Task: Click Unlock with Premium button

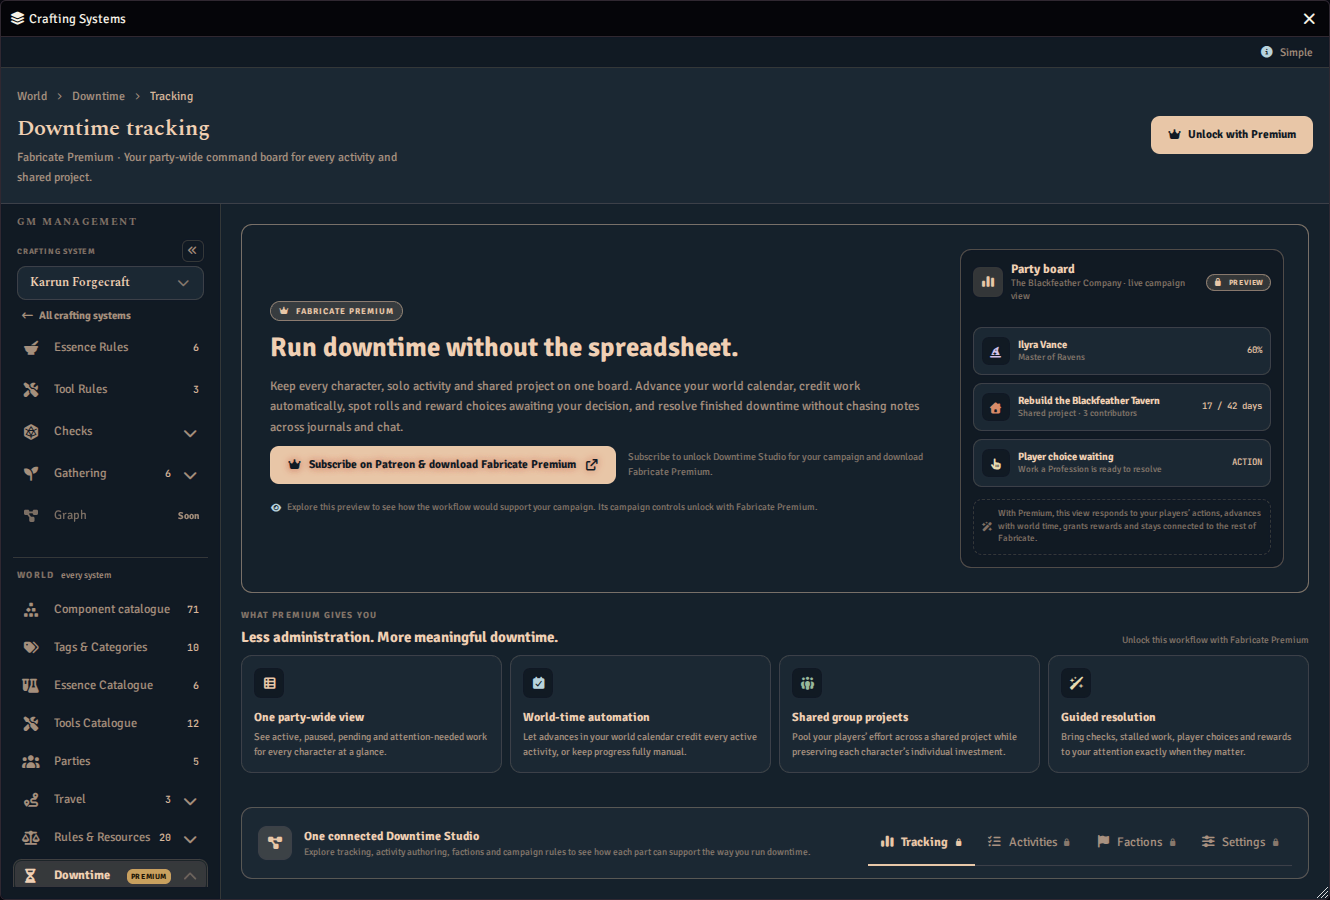Action: 1232,135
